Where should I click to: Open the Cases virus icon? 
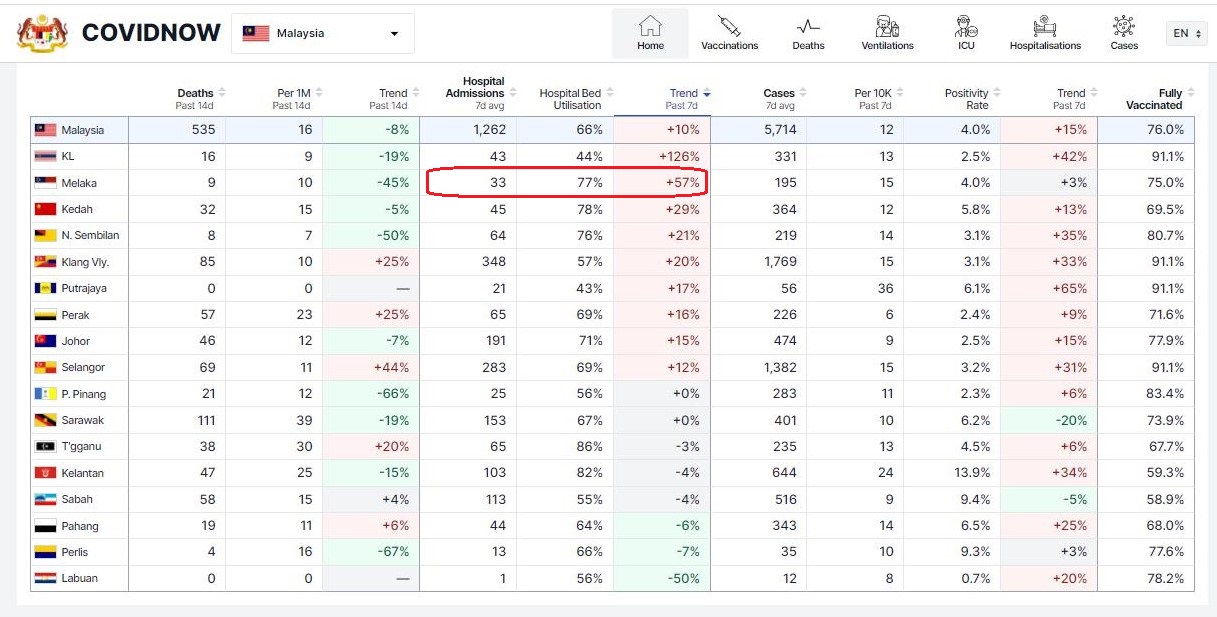pyautogui.click(x=1124, y=25)
